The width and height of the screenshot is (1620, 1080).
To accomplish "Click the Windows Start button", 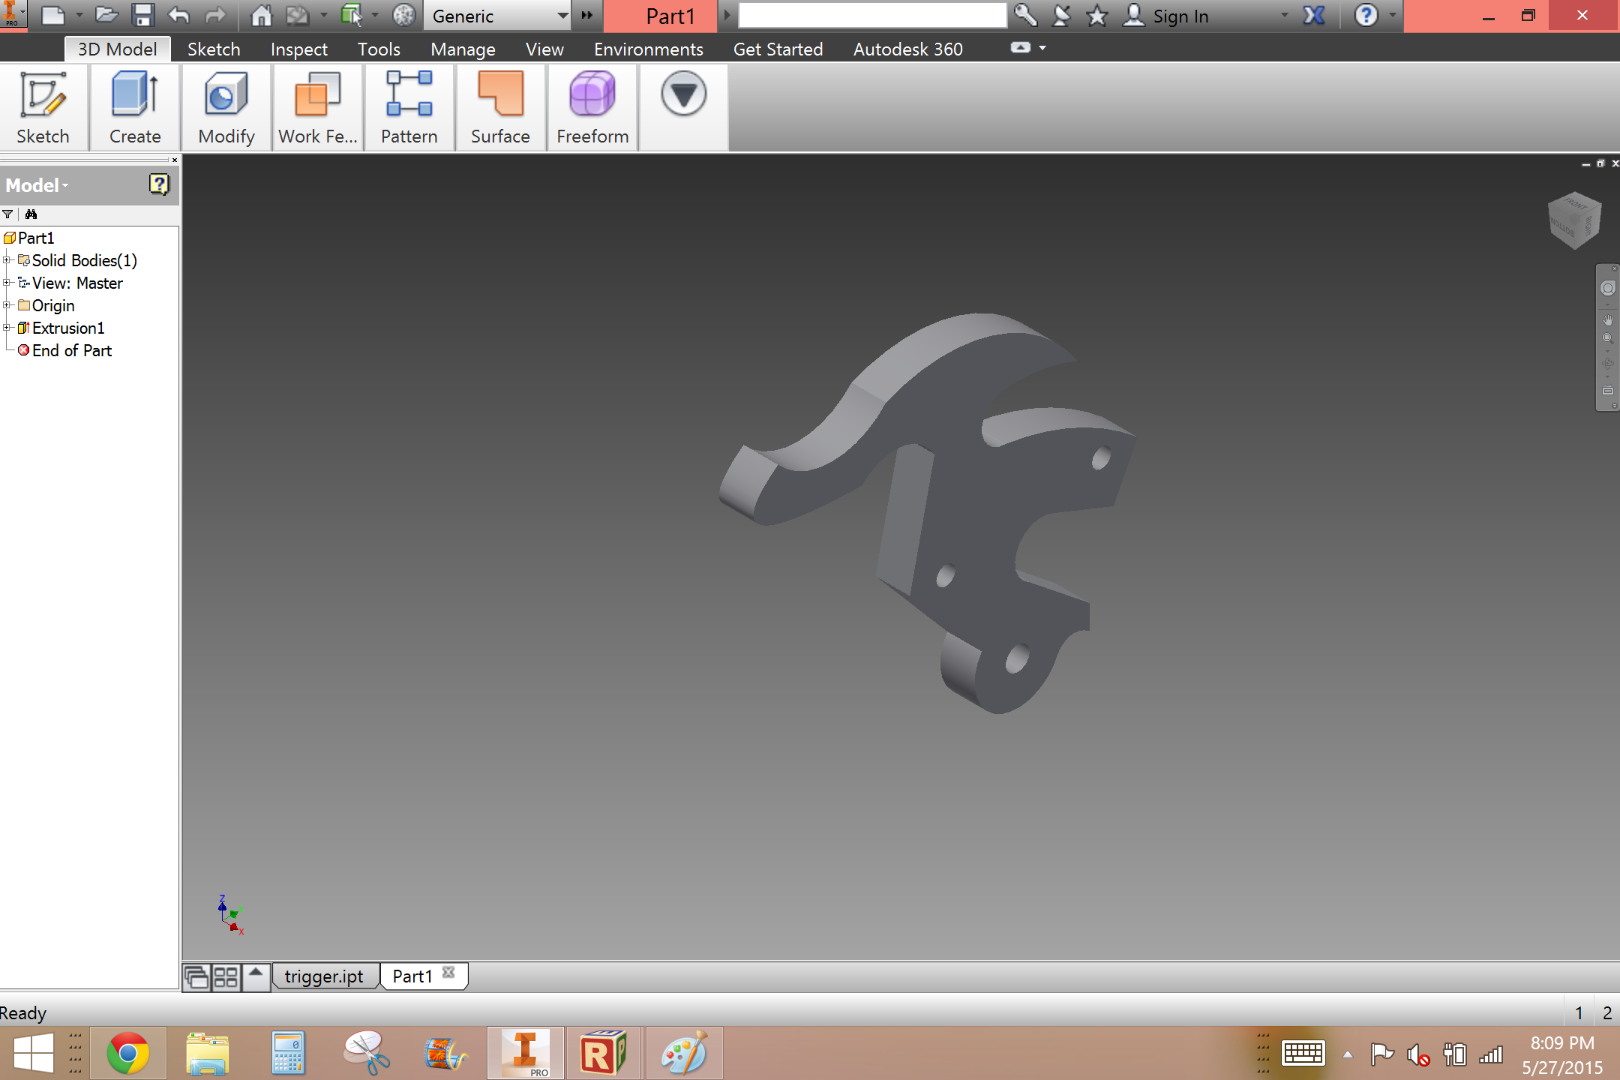I will coord(33,1054).
